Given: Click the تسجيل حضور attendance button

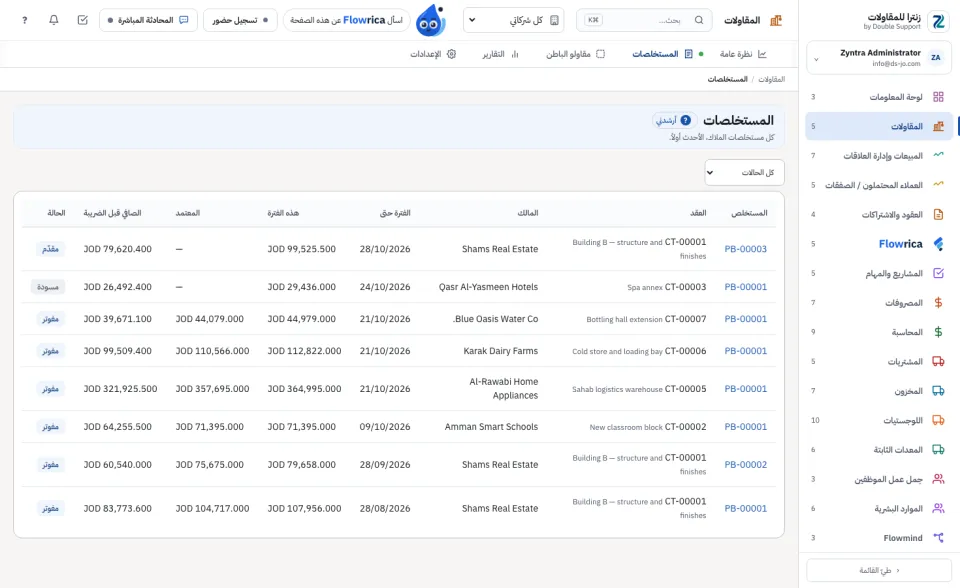Looking at the screenshot, I should (x=240, y=20).
